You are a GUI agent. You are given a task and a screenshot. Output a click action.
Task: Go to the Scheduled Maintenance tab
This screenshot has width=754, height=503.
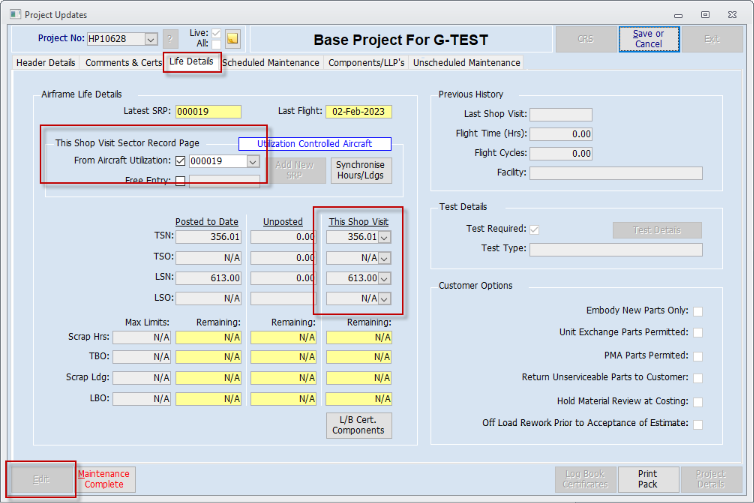tap(271, 63)
